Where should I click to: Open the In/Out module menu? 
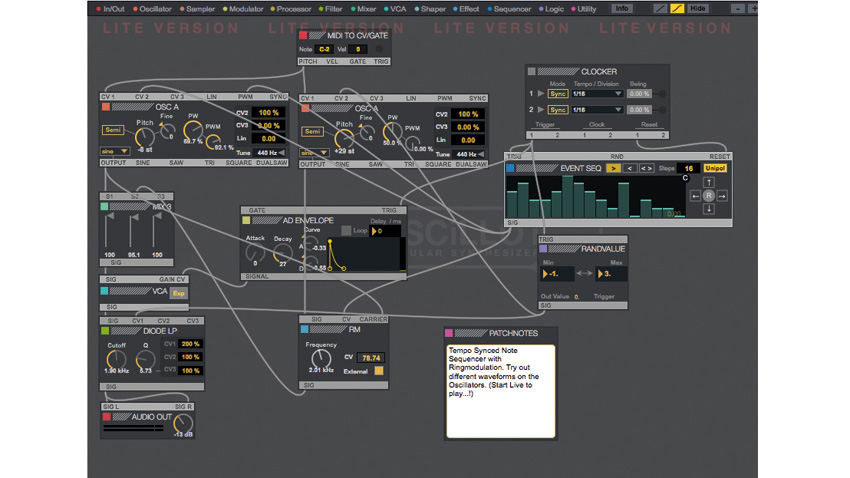110,9
